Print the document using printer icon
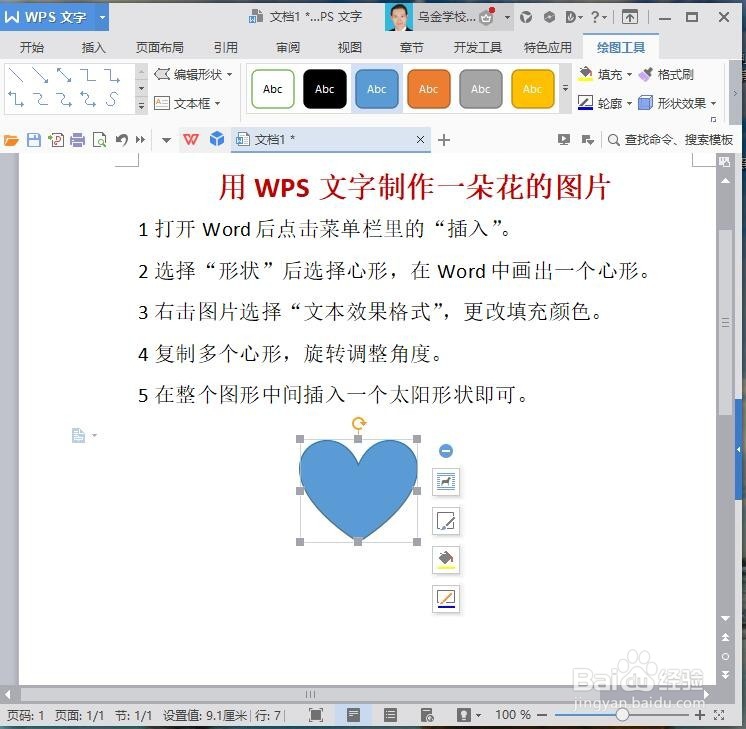Viewport: 746px width, 729px height. click(77, 140)
